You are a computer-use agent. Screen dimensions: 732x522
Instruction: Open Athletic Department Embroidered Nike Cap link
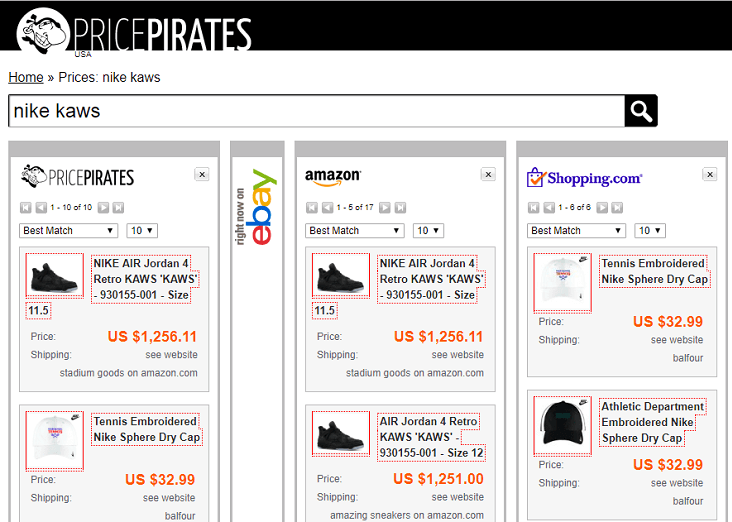click(654, 422)
